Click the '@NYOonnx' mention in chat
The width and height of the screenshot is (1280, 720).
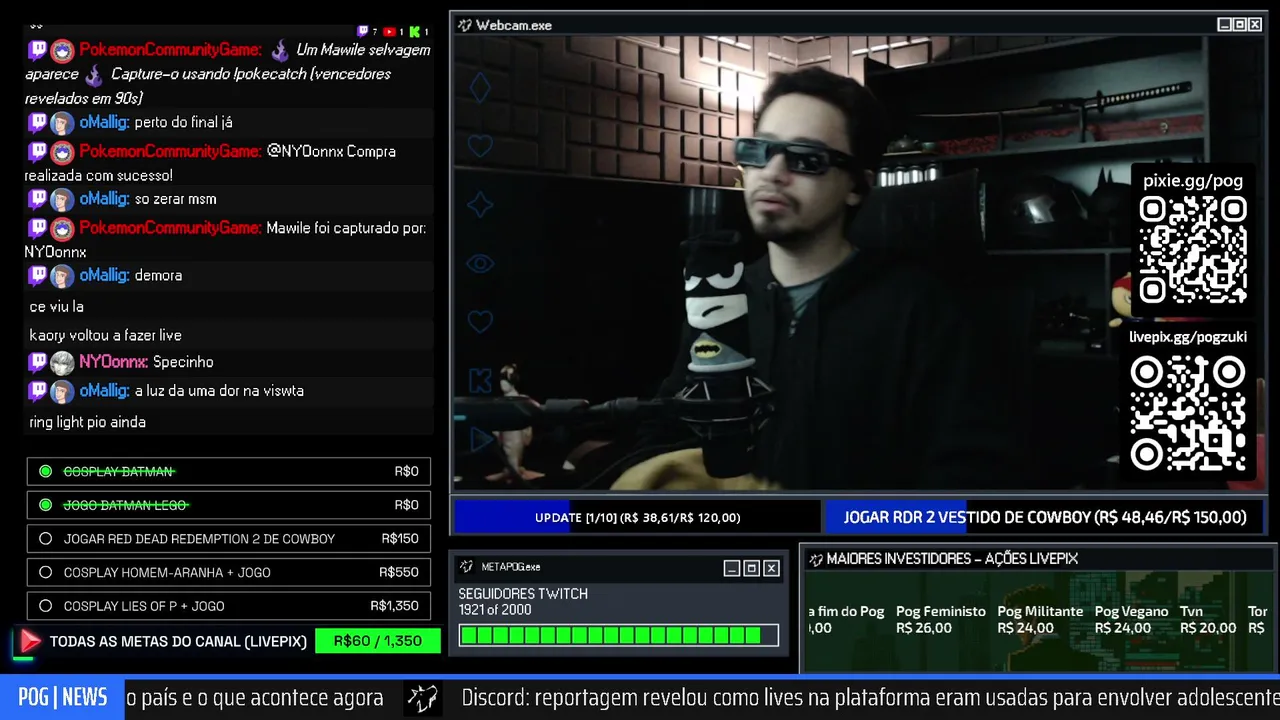pos(304,151)
